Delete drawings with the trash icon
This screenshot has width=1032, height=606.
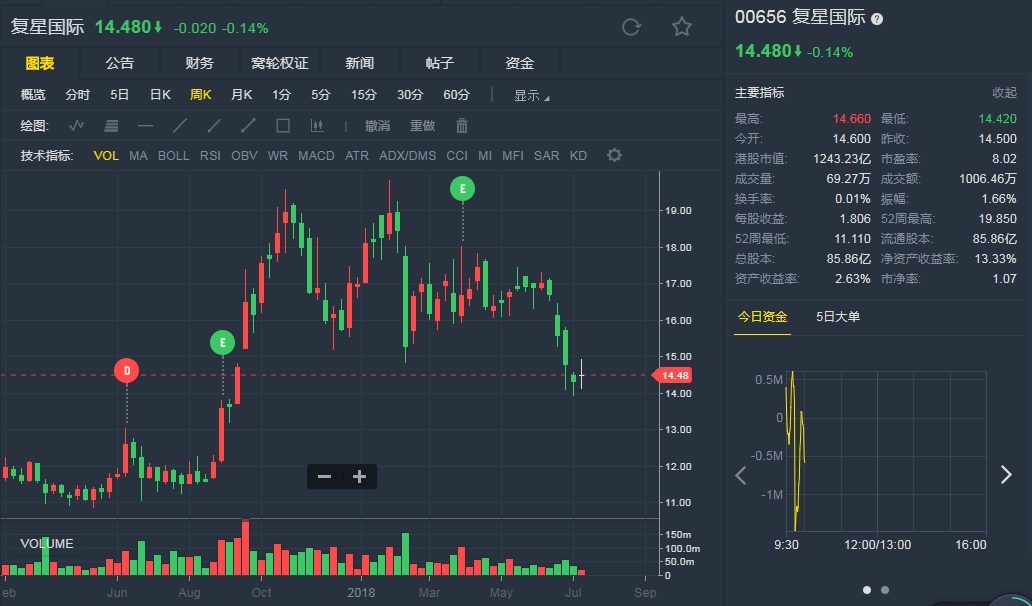462,126
